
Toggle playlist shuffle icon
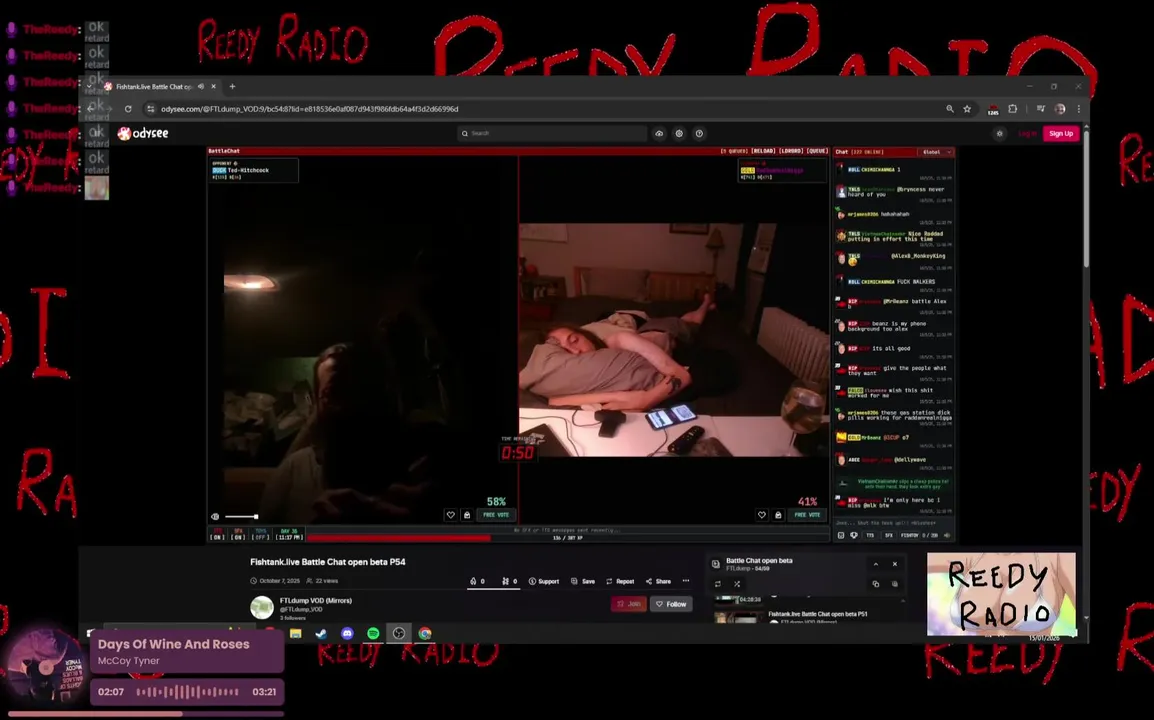(737, 584)
